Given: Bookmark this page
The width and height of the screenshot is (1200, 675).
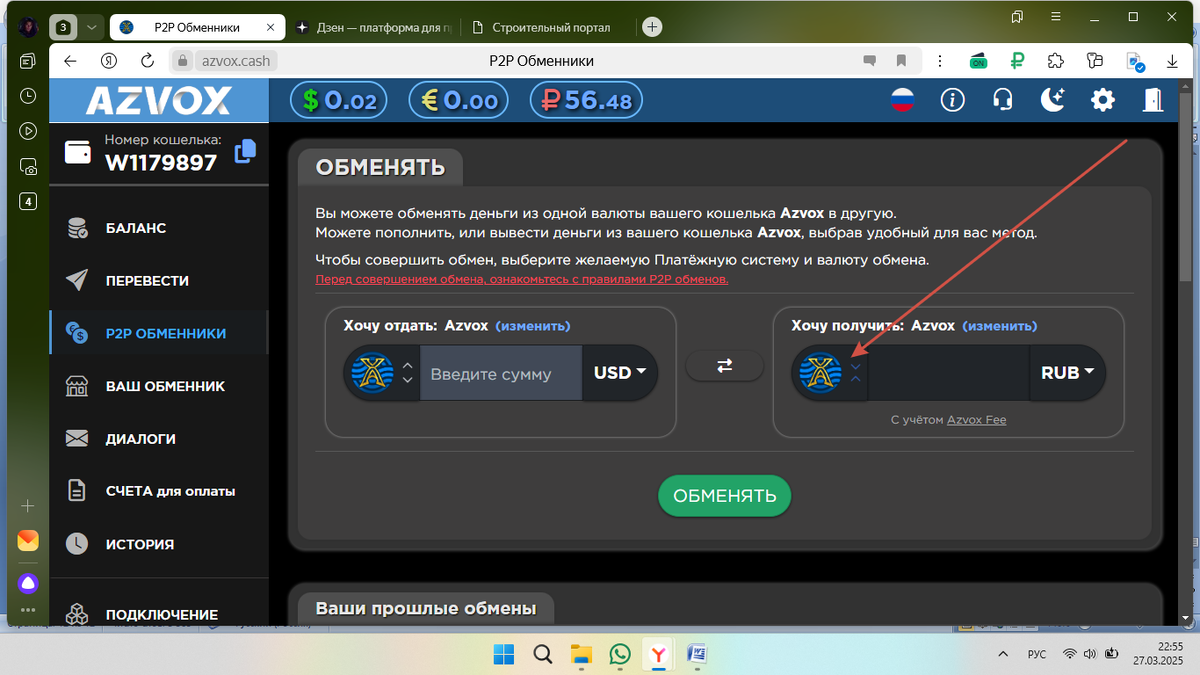Looking at the screenshot, I should click(x=901, y=61).
